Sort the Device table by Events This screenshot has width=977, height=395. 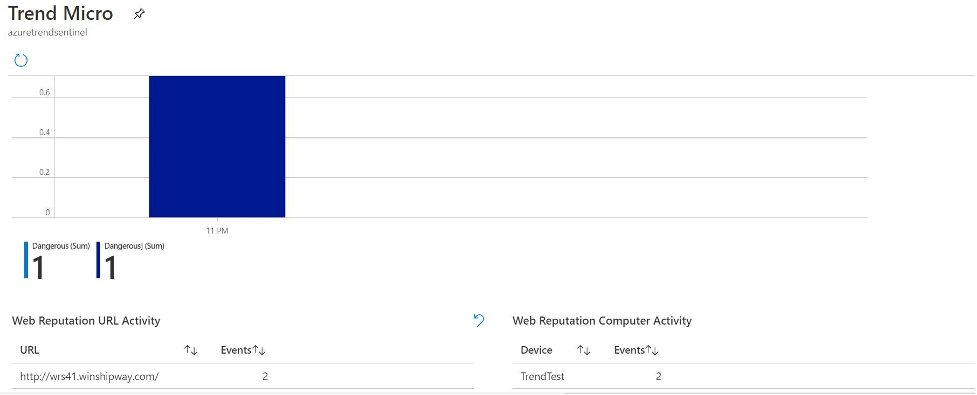[x=652, y=351]
